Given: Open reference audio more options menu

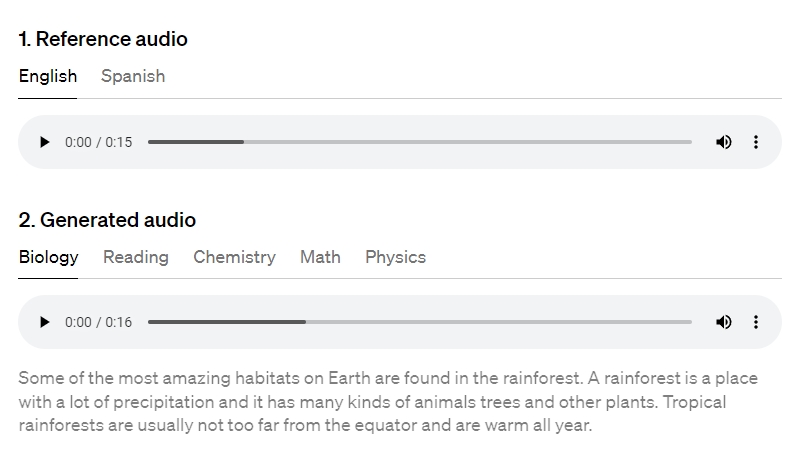Looking at the screenshot, I should coord(756,142).
